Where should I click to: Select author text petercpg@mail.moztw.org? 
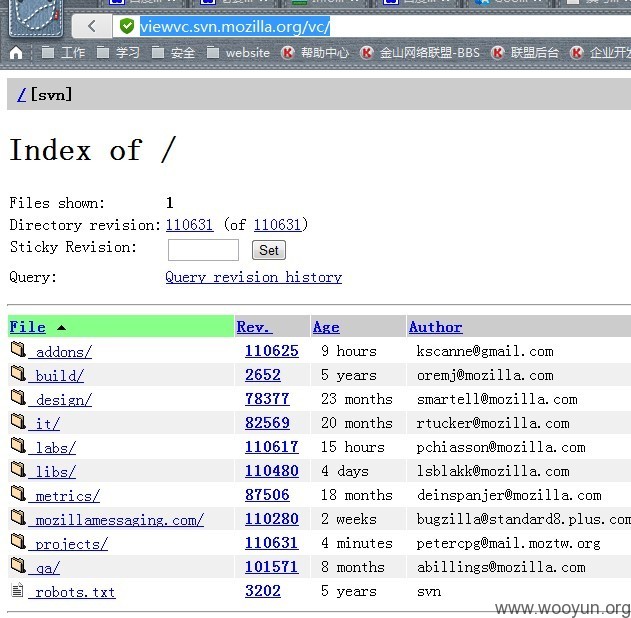click(x=509, y=543)
